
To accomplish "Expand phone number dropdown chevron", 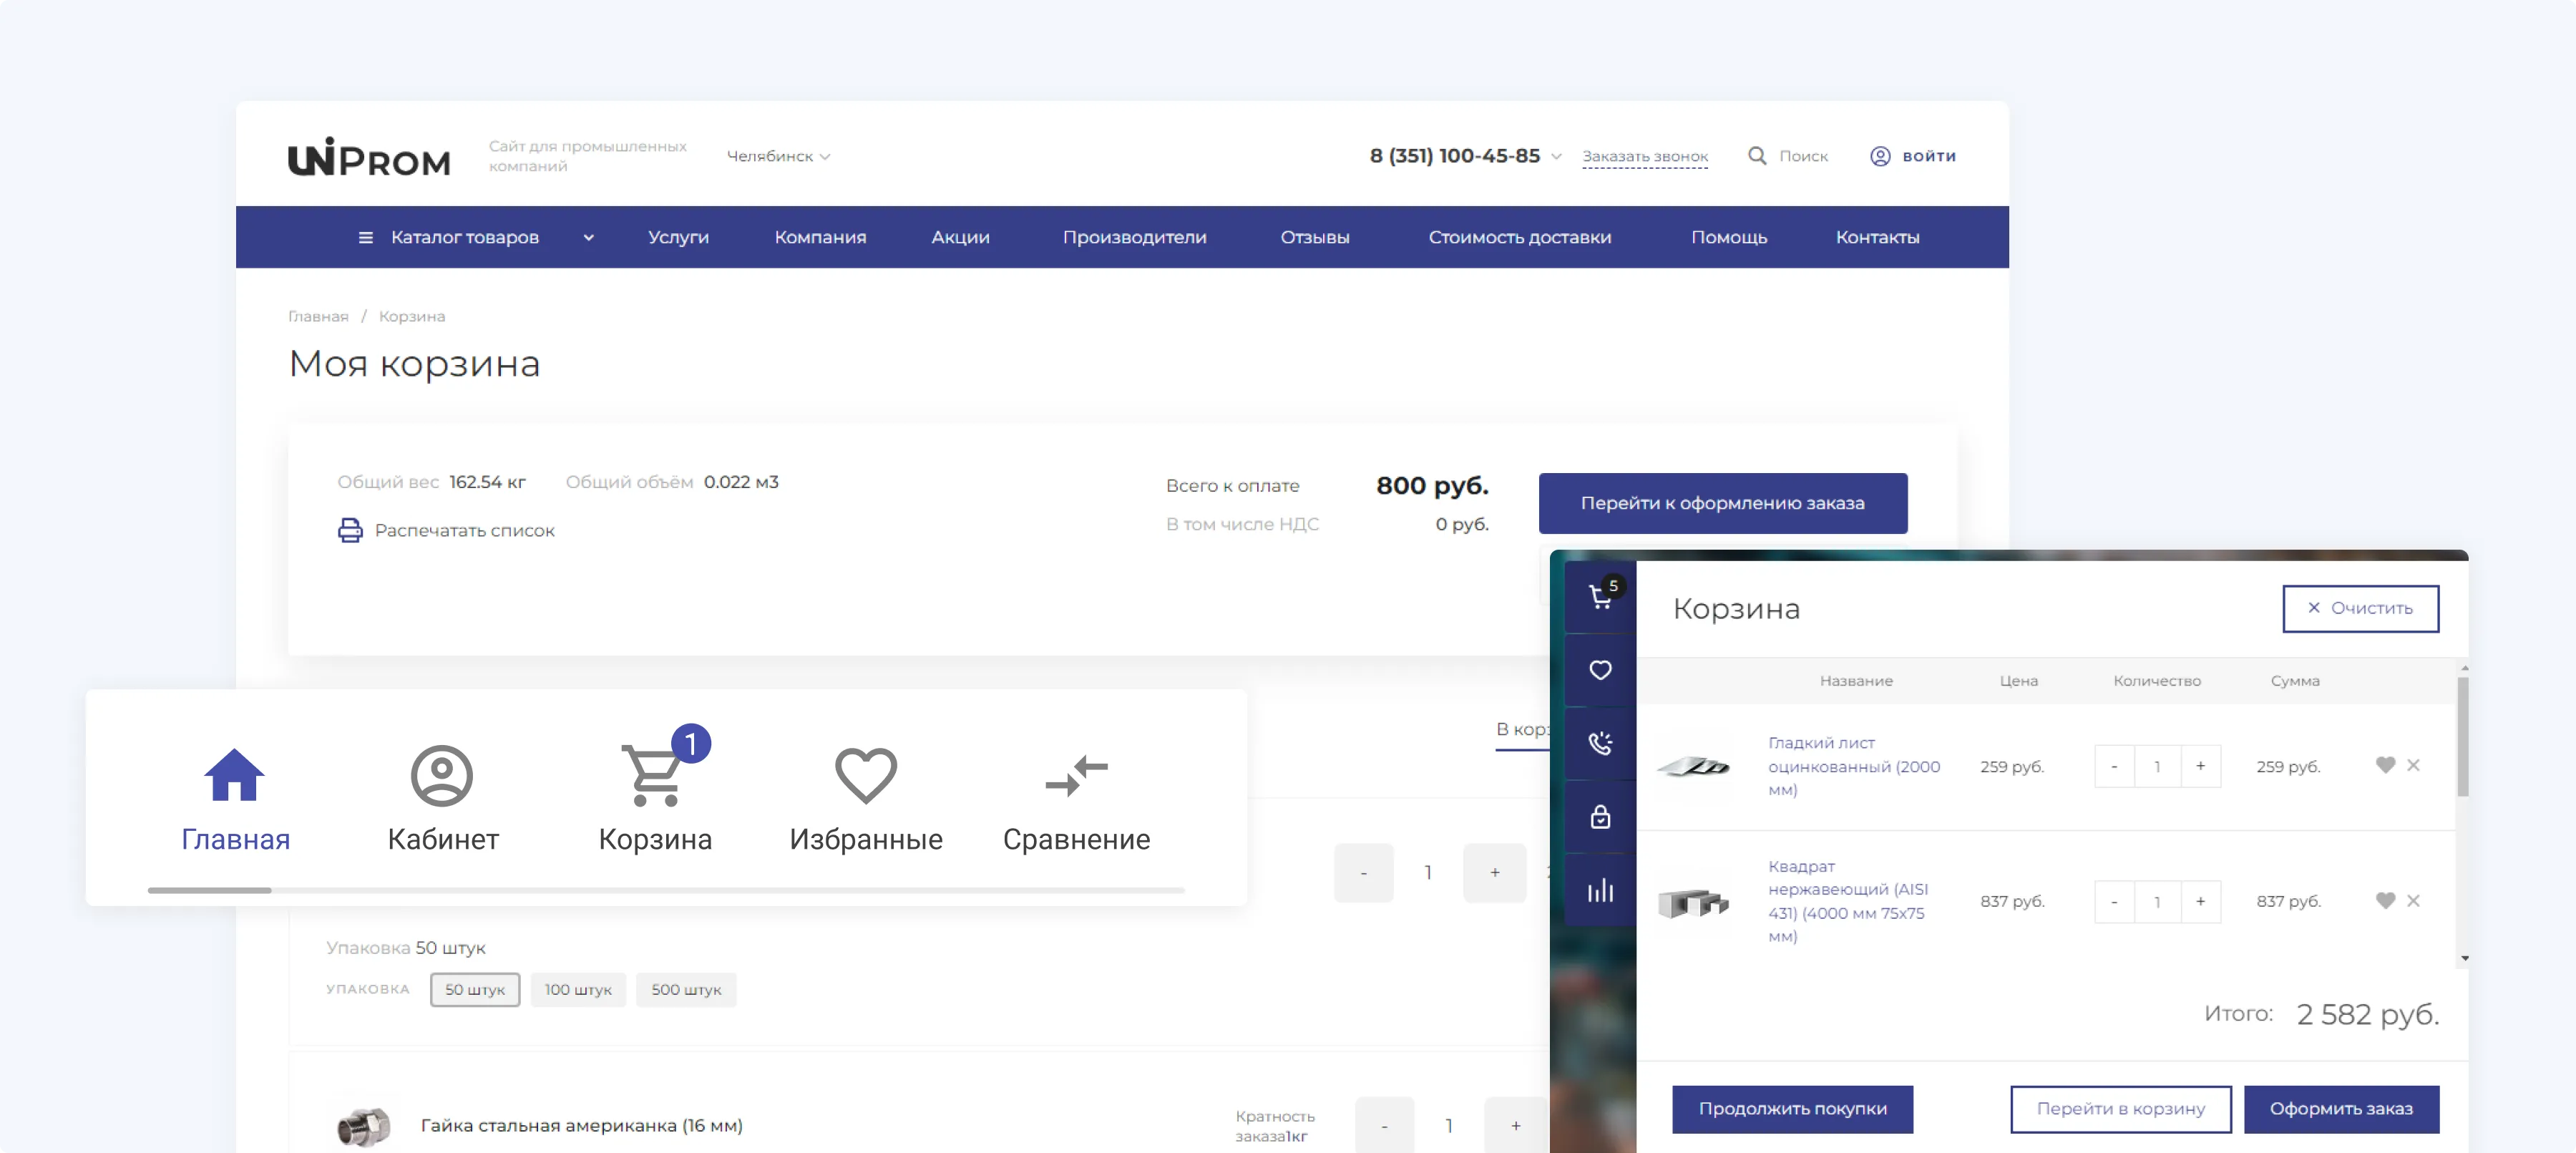I will pos(1556,156).
